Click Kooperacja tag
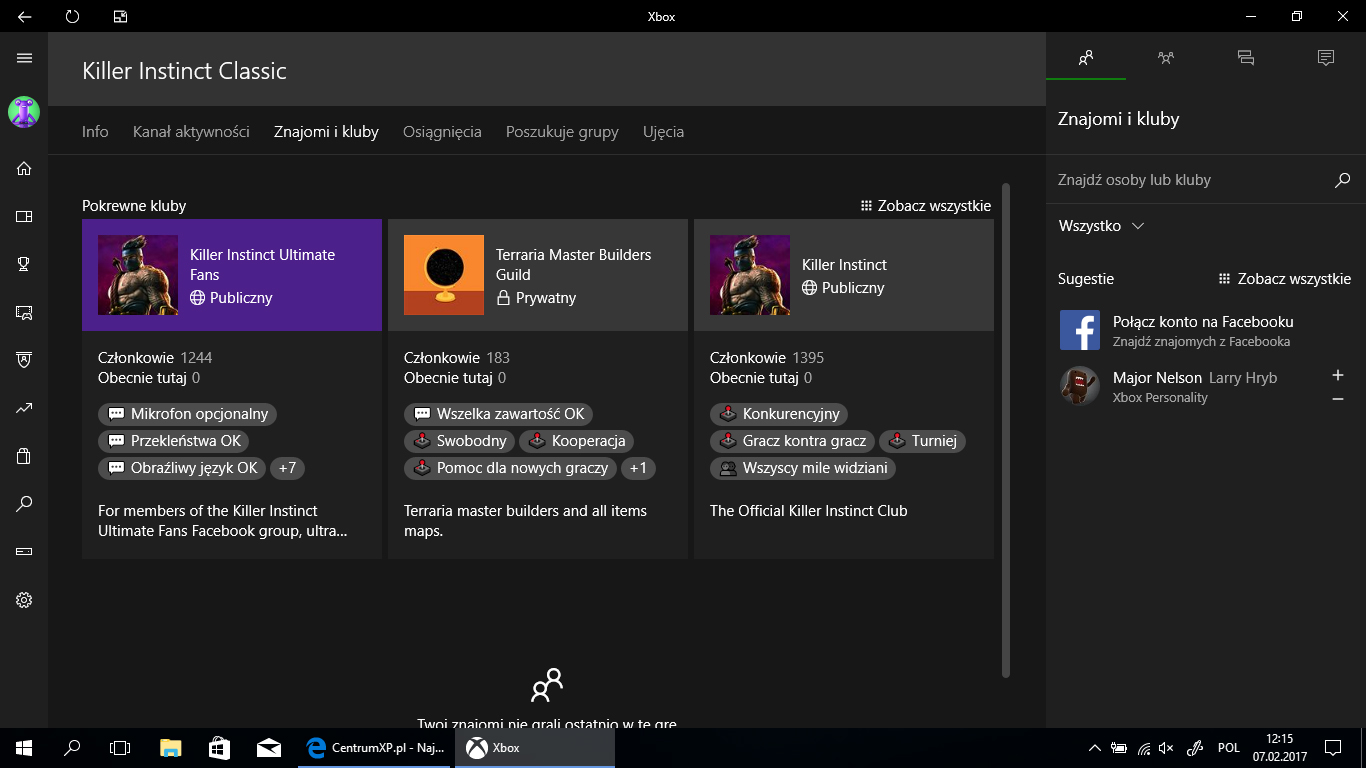The width and height of the screenshot is (1366, 768). tap(577, 441)
